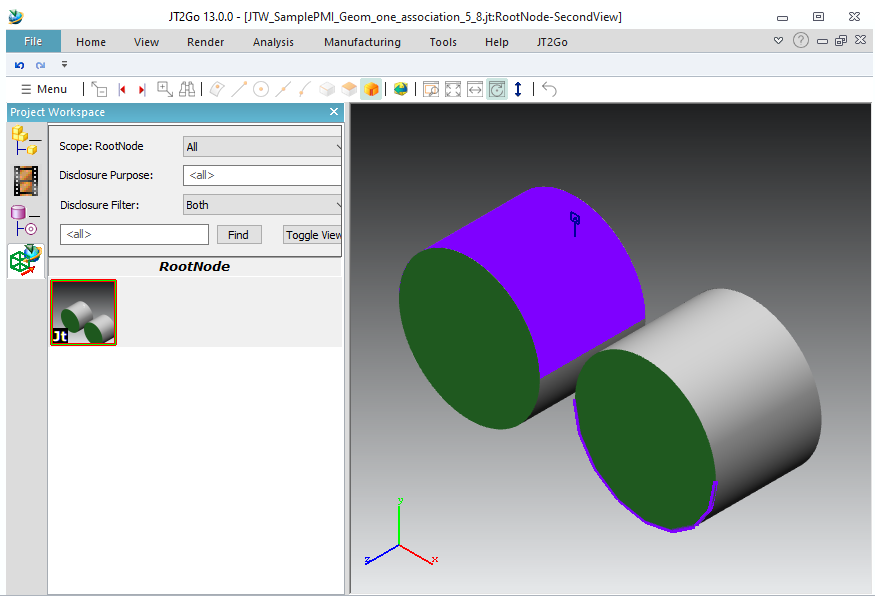The width and height of the screenshot is (875, 596).
Task: Open the Menu hamburger button
Action: 44,89
